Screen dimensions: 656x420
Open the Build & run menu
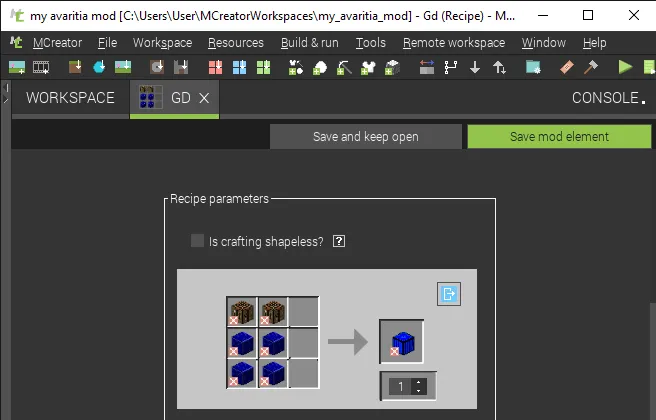coord(310,43)
